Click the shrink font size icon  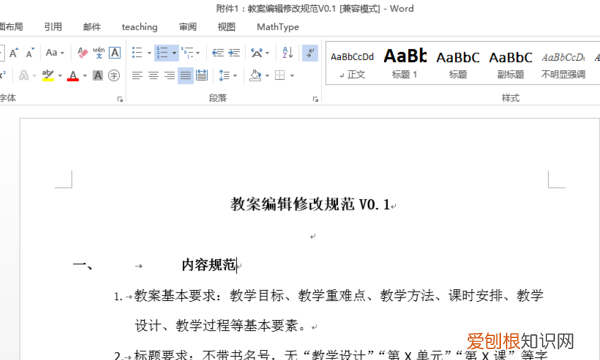point(30,53)
